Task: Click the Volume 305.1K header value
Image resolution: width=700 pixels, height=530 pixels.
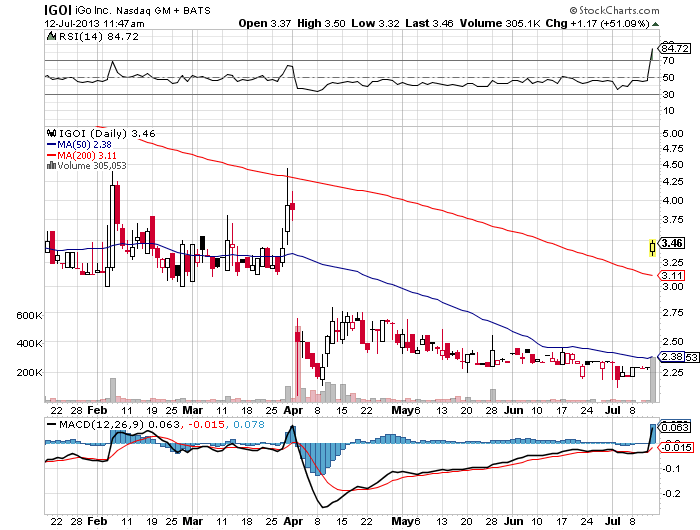Action: pos(500,23)
